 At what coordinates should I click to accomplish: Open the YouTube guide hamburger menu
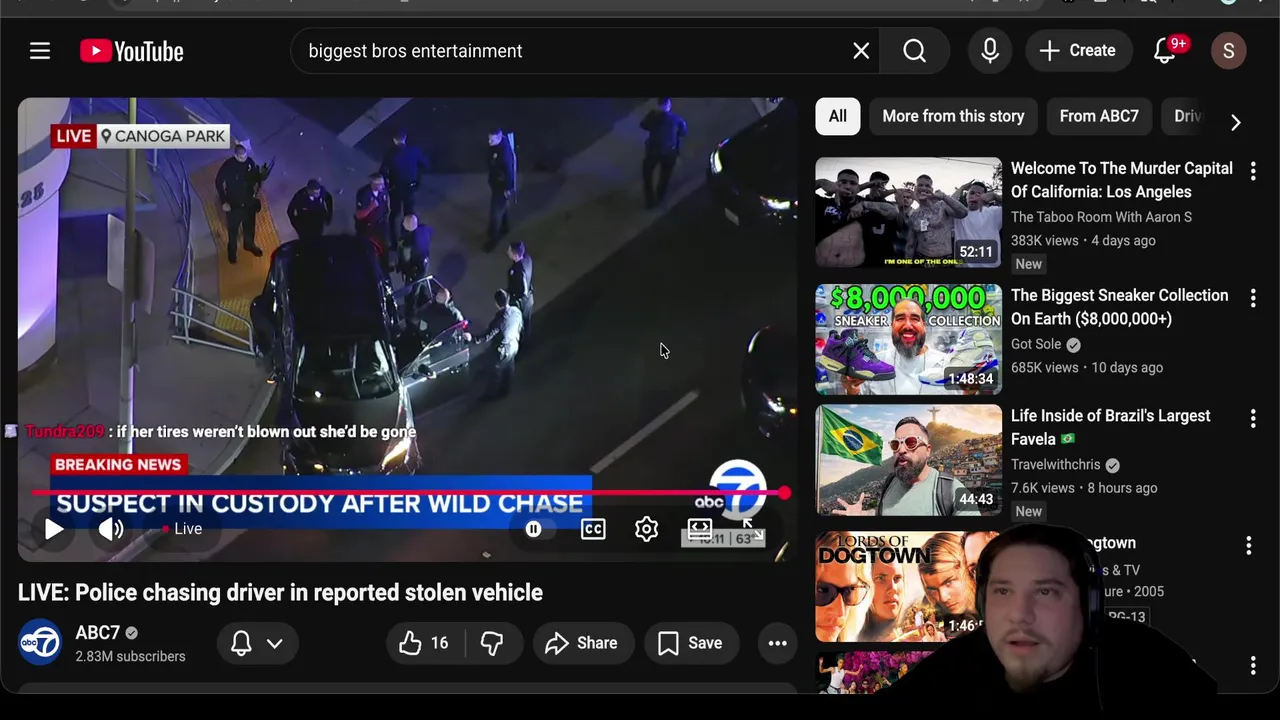pos(40,51)
